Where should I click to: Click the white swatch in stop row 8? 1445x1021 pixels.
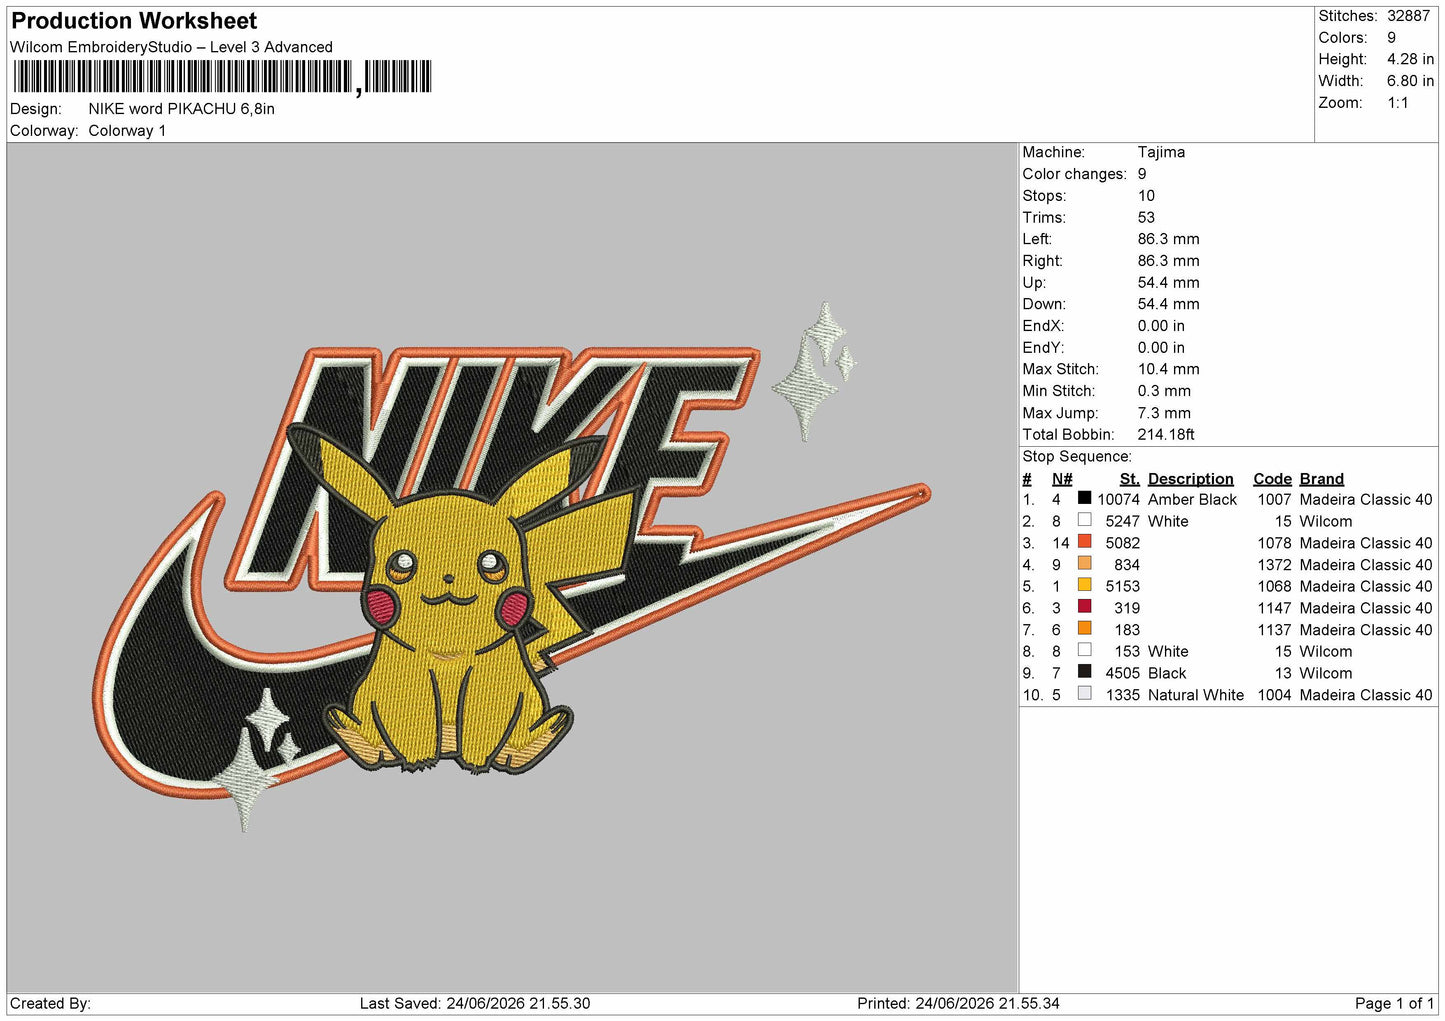pyautogui.click(x=1084, y=651)
